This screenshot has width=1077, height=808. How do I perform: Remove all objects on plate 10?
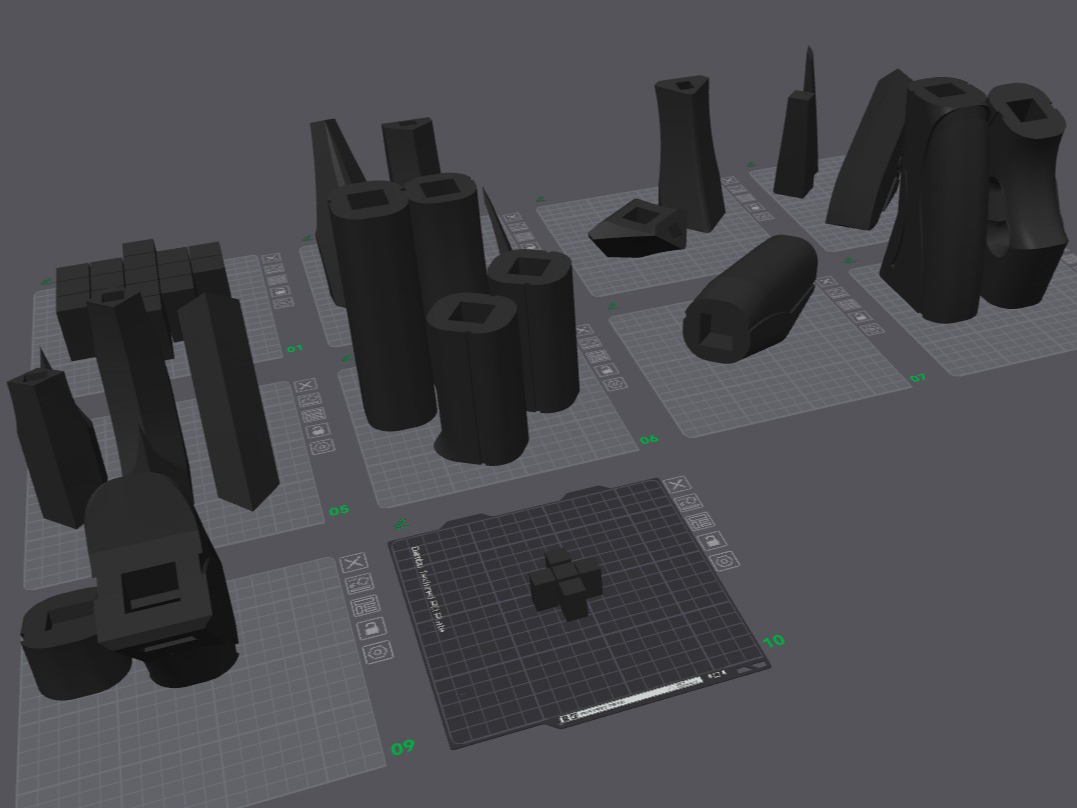(677, 484)
